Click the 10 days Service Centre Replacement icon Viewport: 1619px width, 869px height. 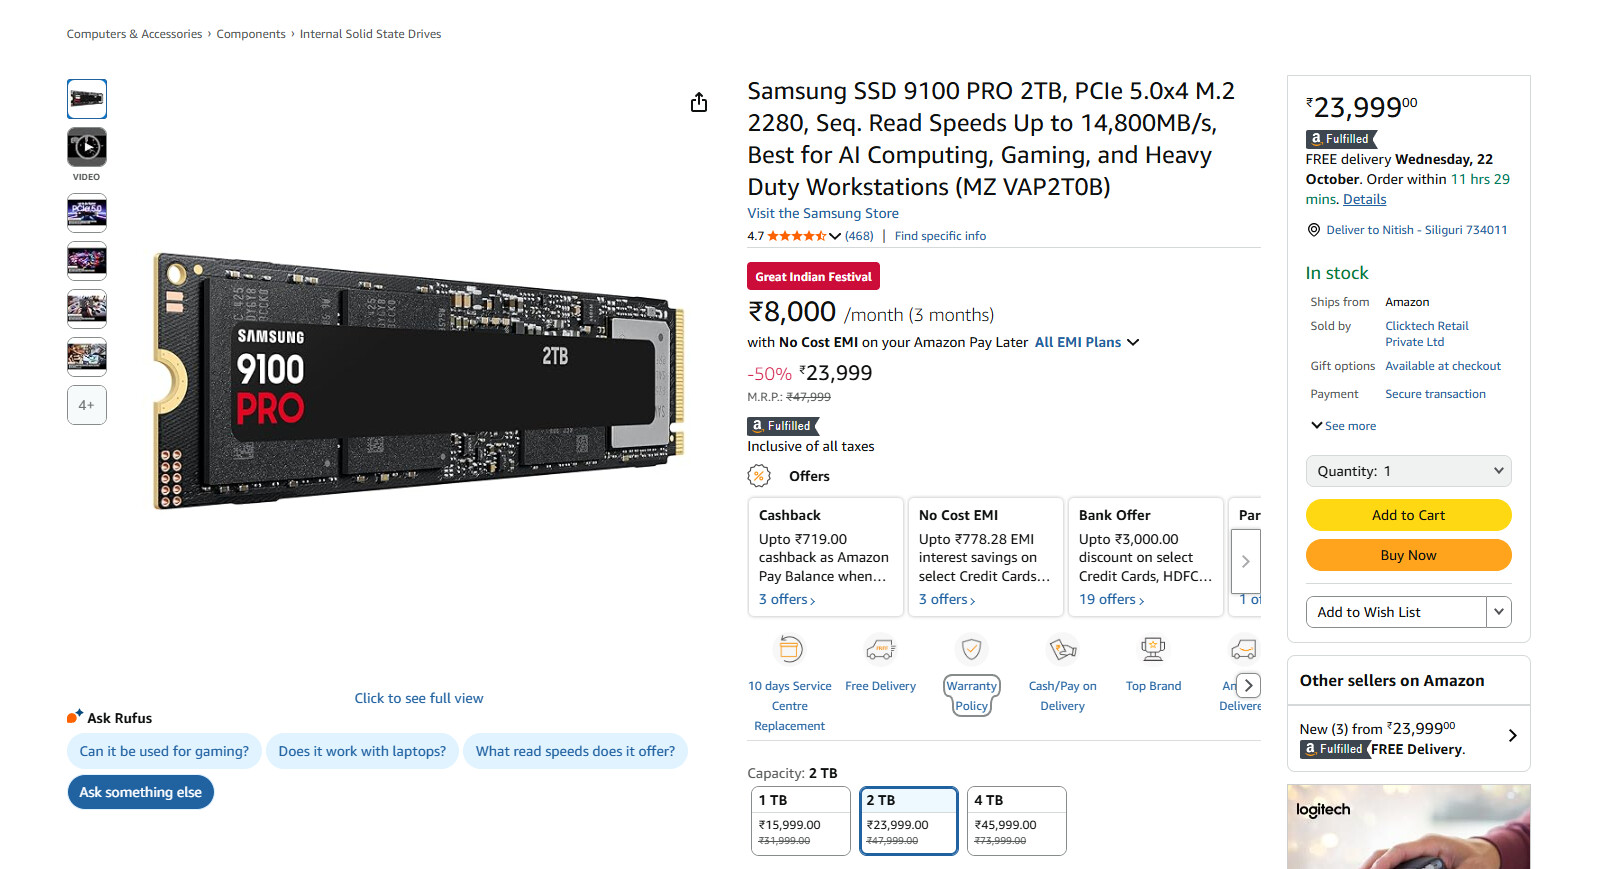click(x=790, y=650)
